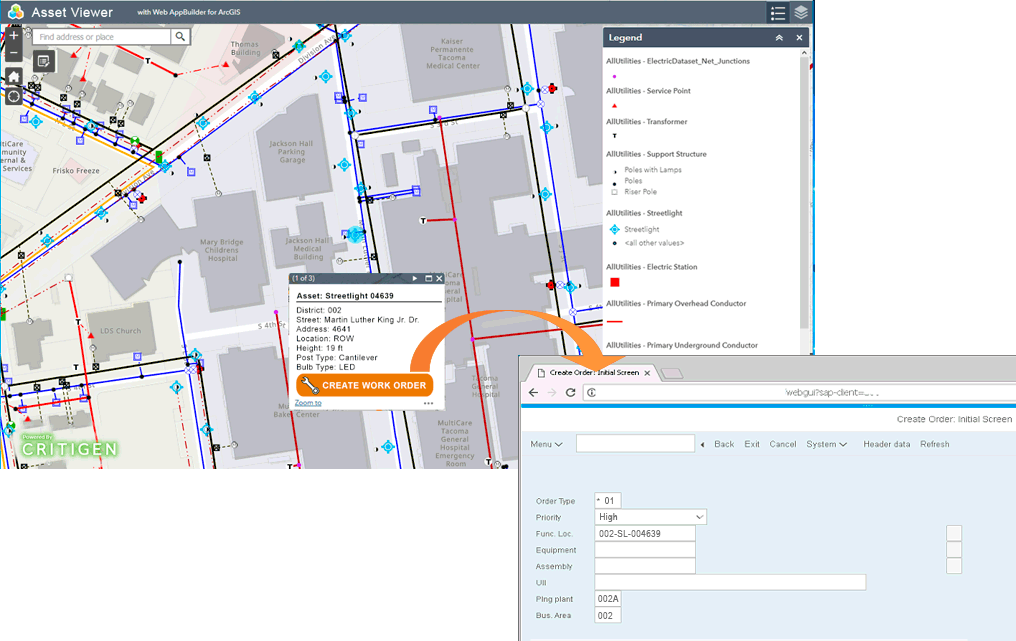Viewport: 1016px width, 641px height.
Task: Open the Layer List stack icon in header
Action: (801, 12)
